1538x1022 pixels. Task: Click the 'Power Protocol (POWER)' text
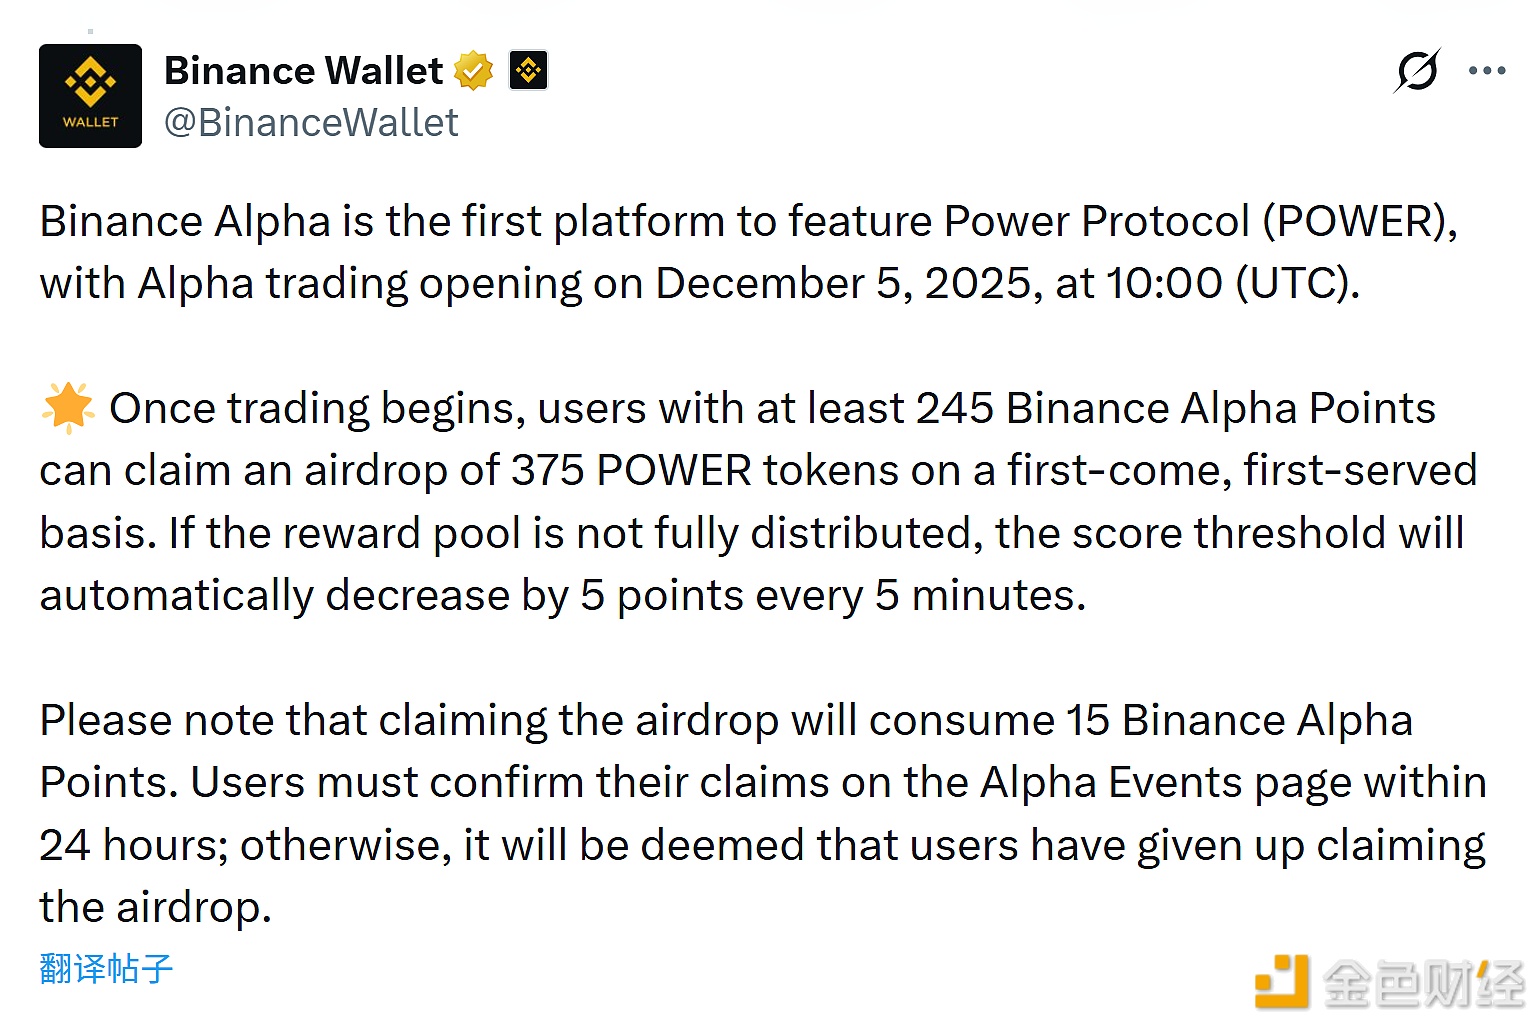pyautogui.click(x=1198, y=221)
